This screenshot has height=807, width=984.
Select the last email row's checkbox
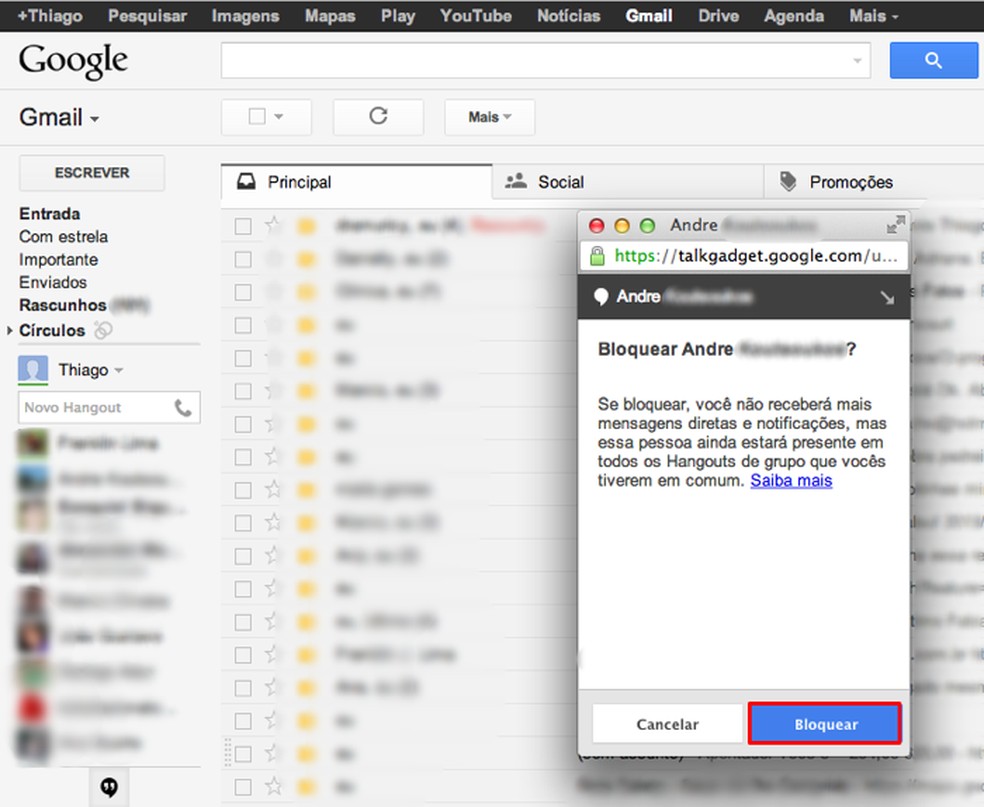(243, 787)
